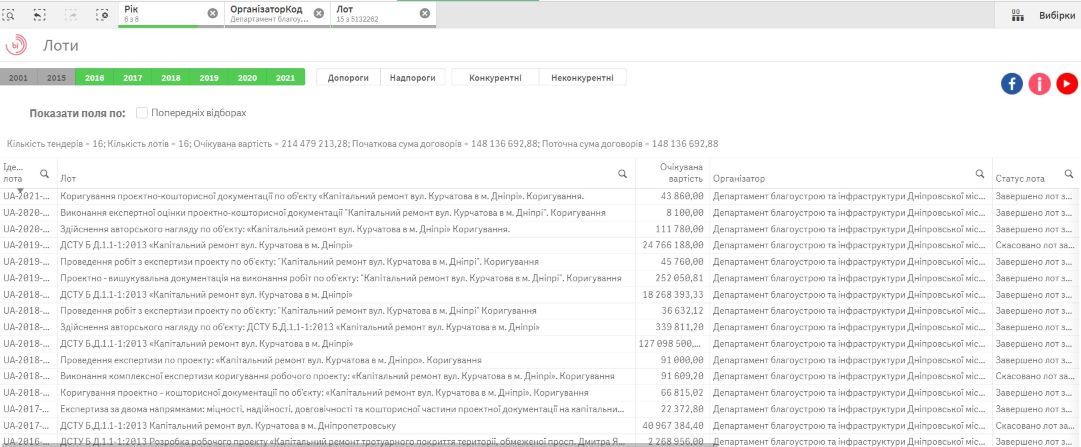Click Скасовано status in 91 609,20 row
Viewport: 1081px width, 447px height.
coord(1034,377)
